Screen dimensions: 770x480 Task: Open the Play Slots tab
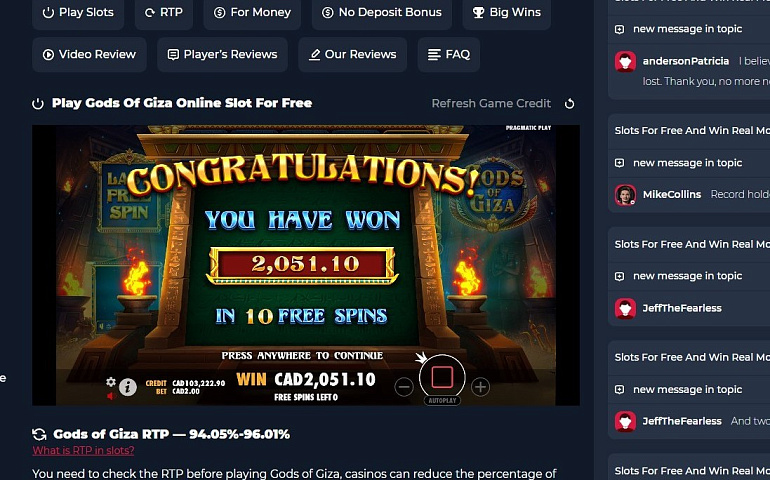click(x=78, y=12)
